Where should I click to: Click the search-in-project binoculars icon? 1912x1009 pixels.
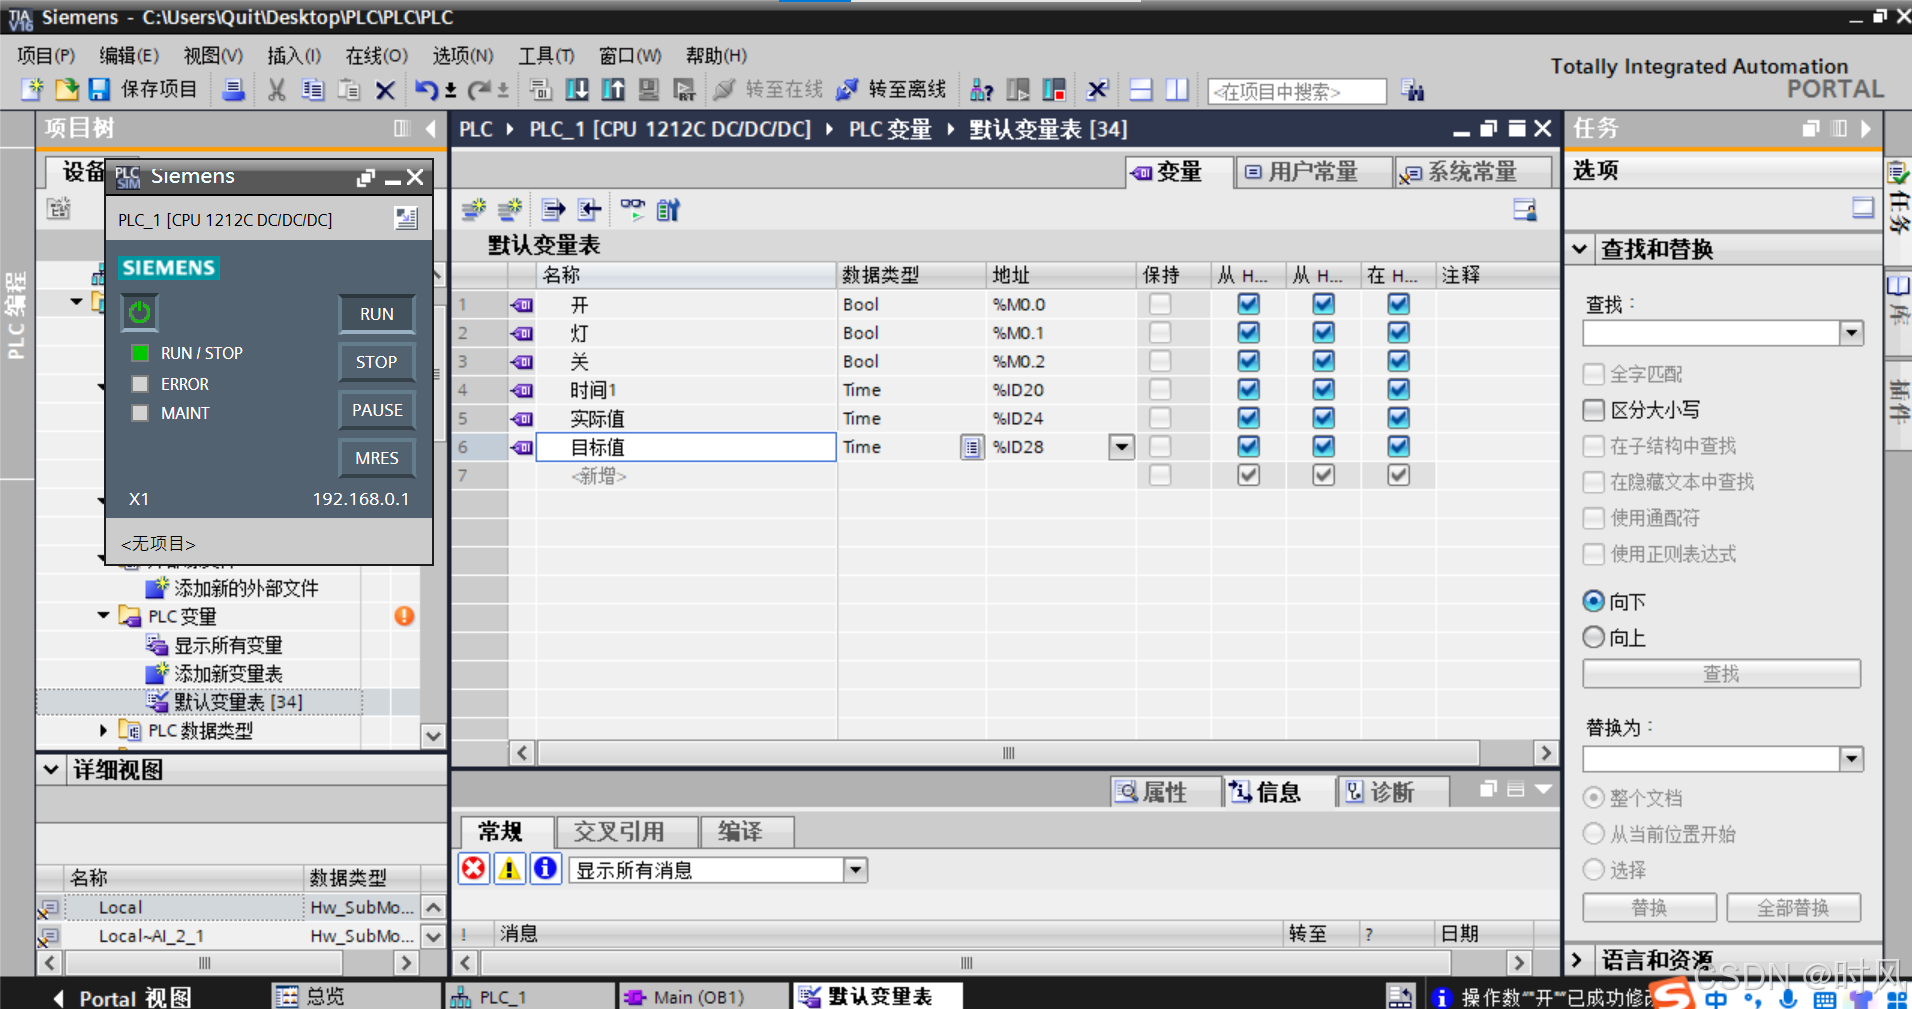(1413, 91)
